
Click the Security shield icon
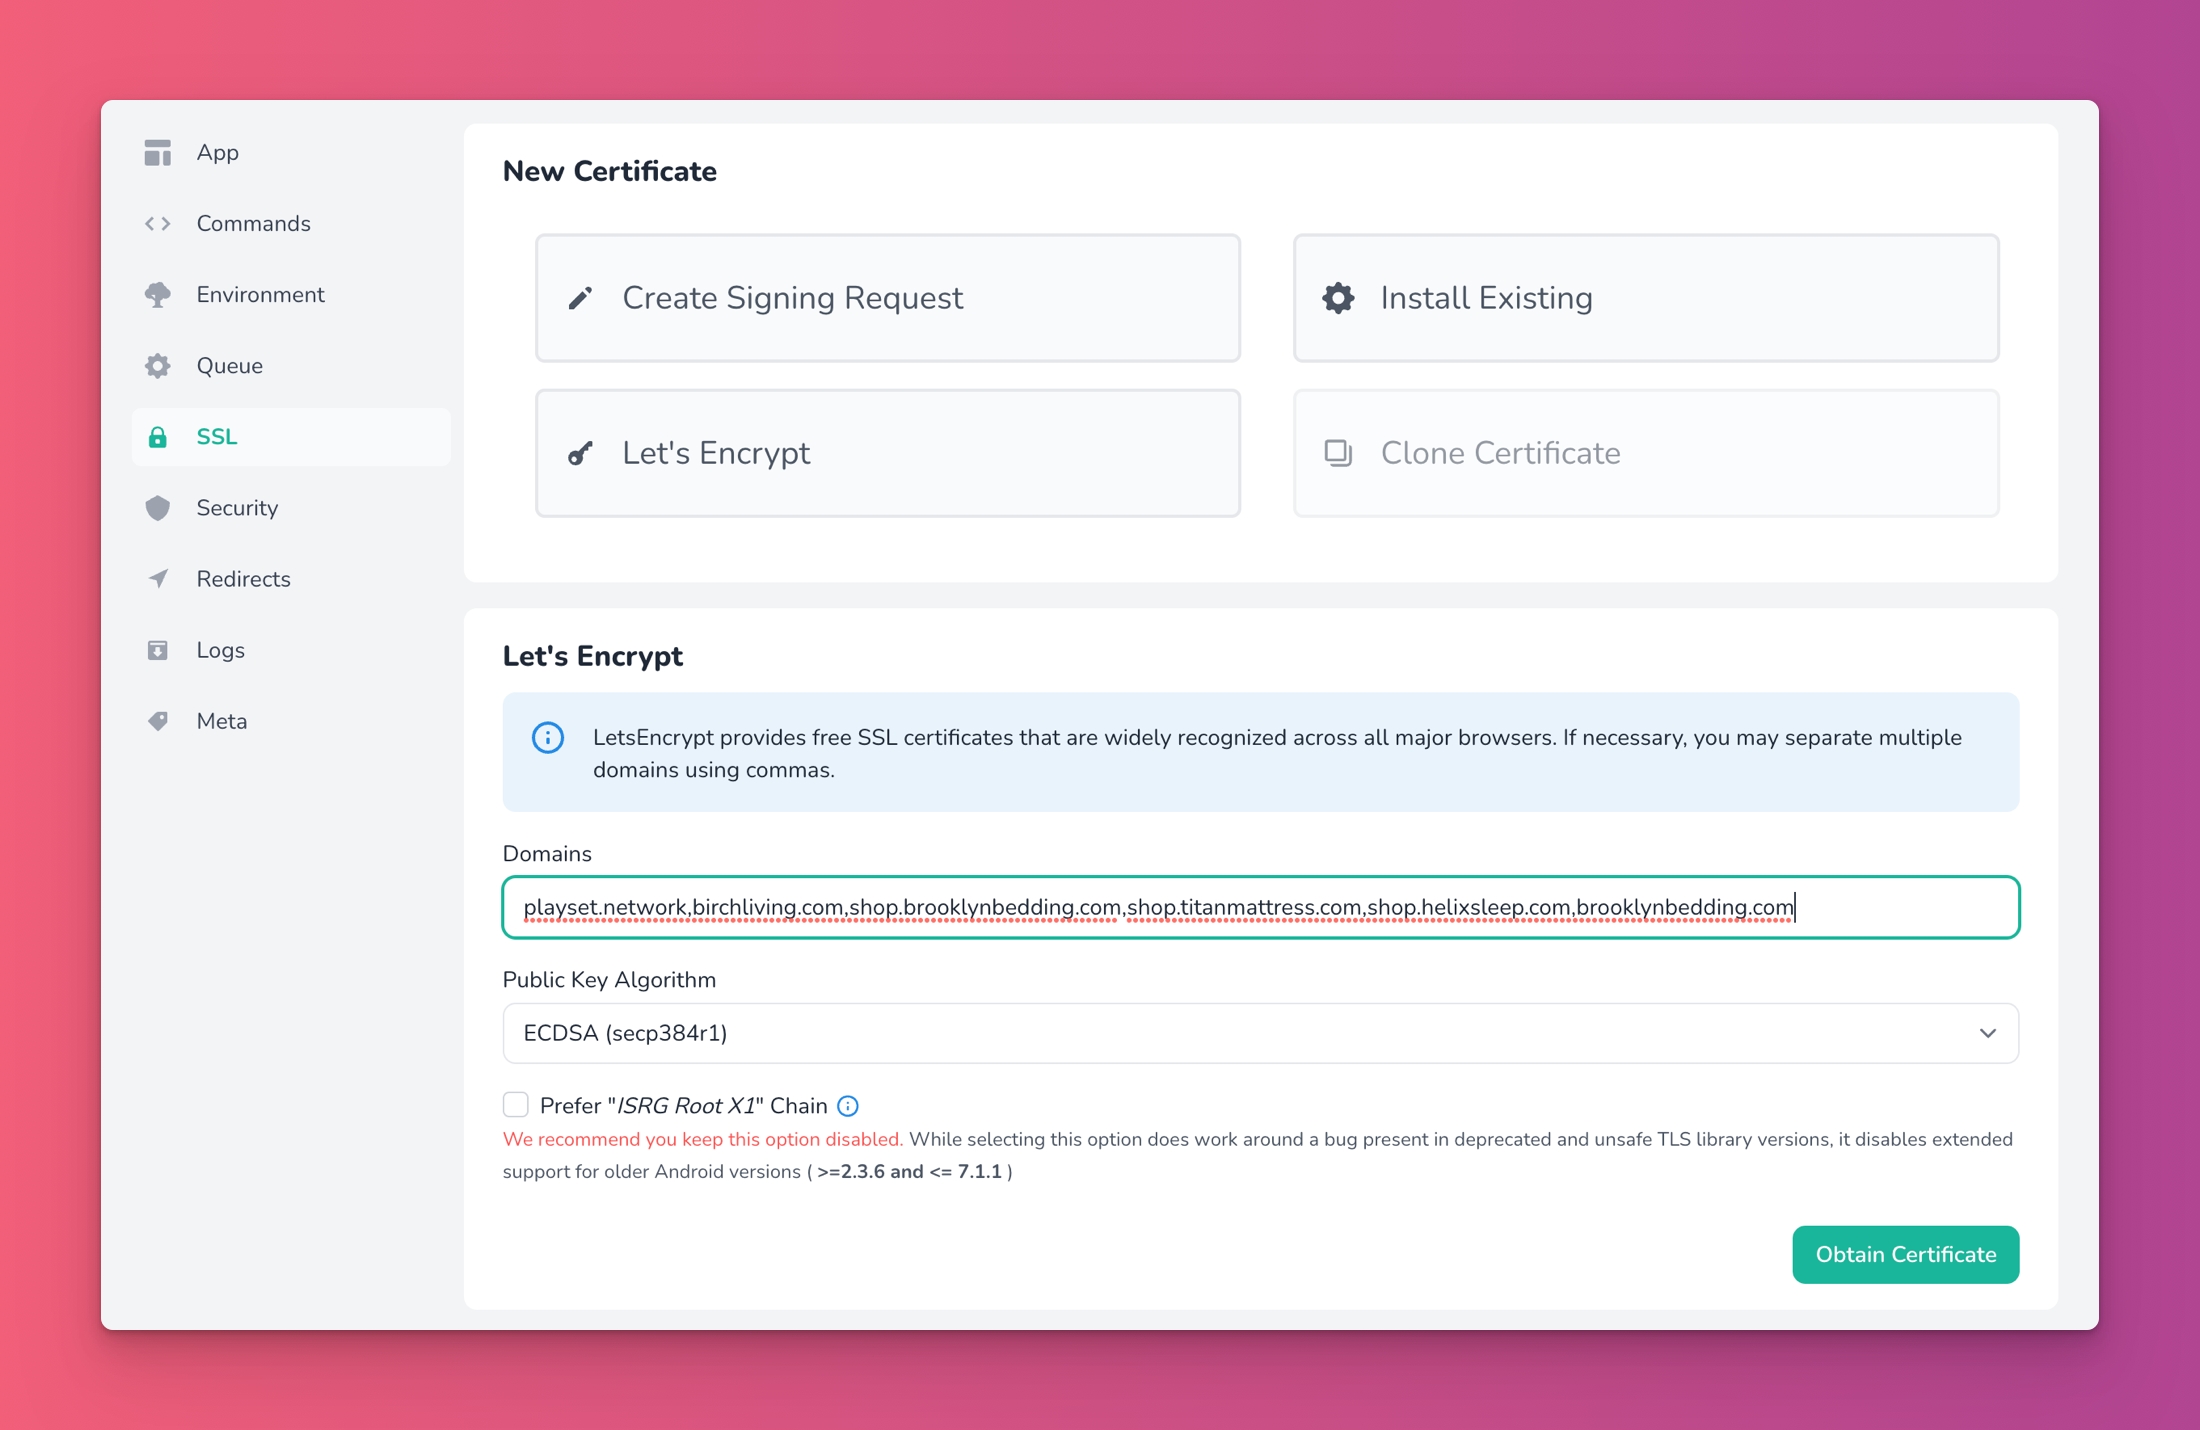(158, 508)
